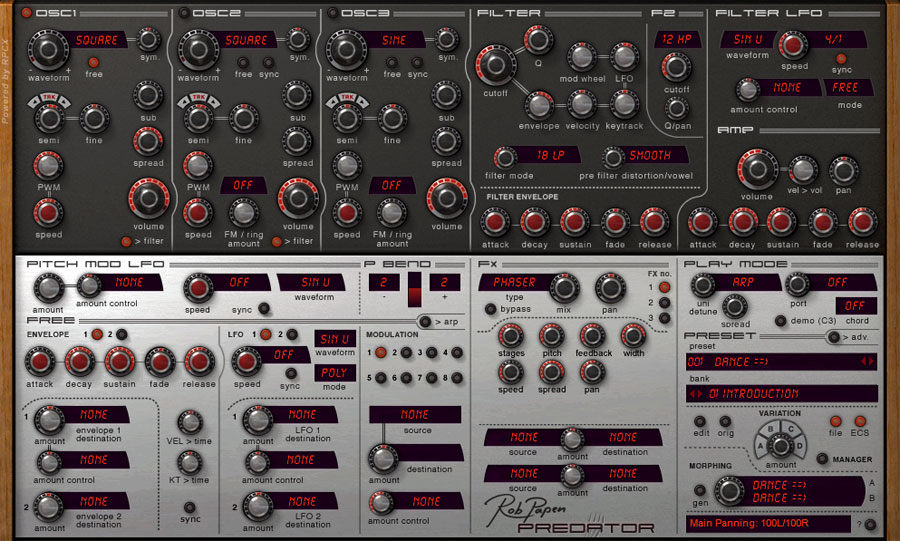900x541 pixels.
Task: Click the preset file button
Action: pyautogui.click(x=836, y=422)
